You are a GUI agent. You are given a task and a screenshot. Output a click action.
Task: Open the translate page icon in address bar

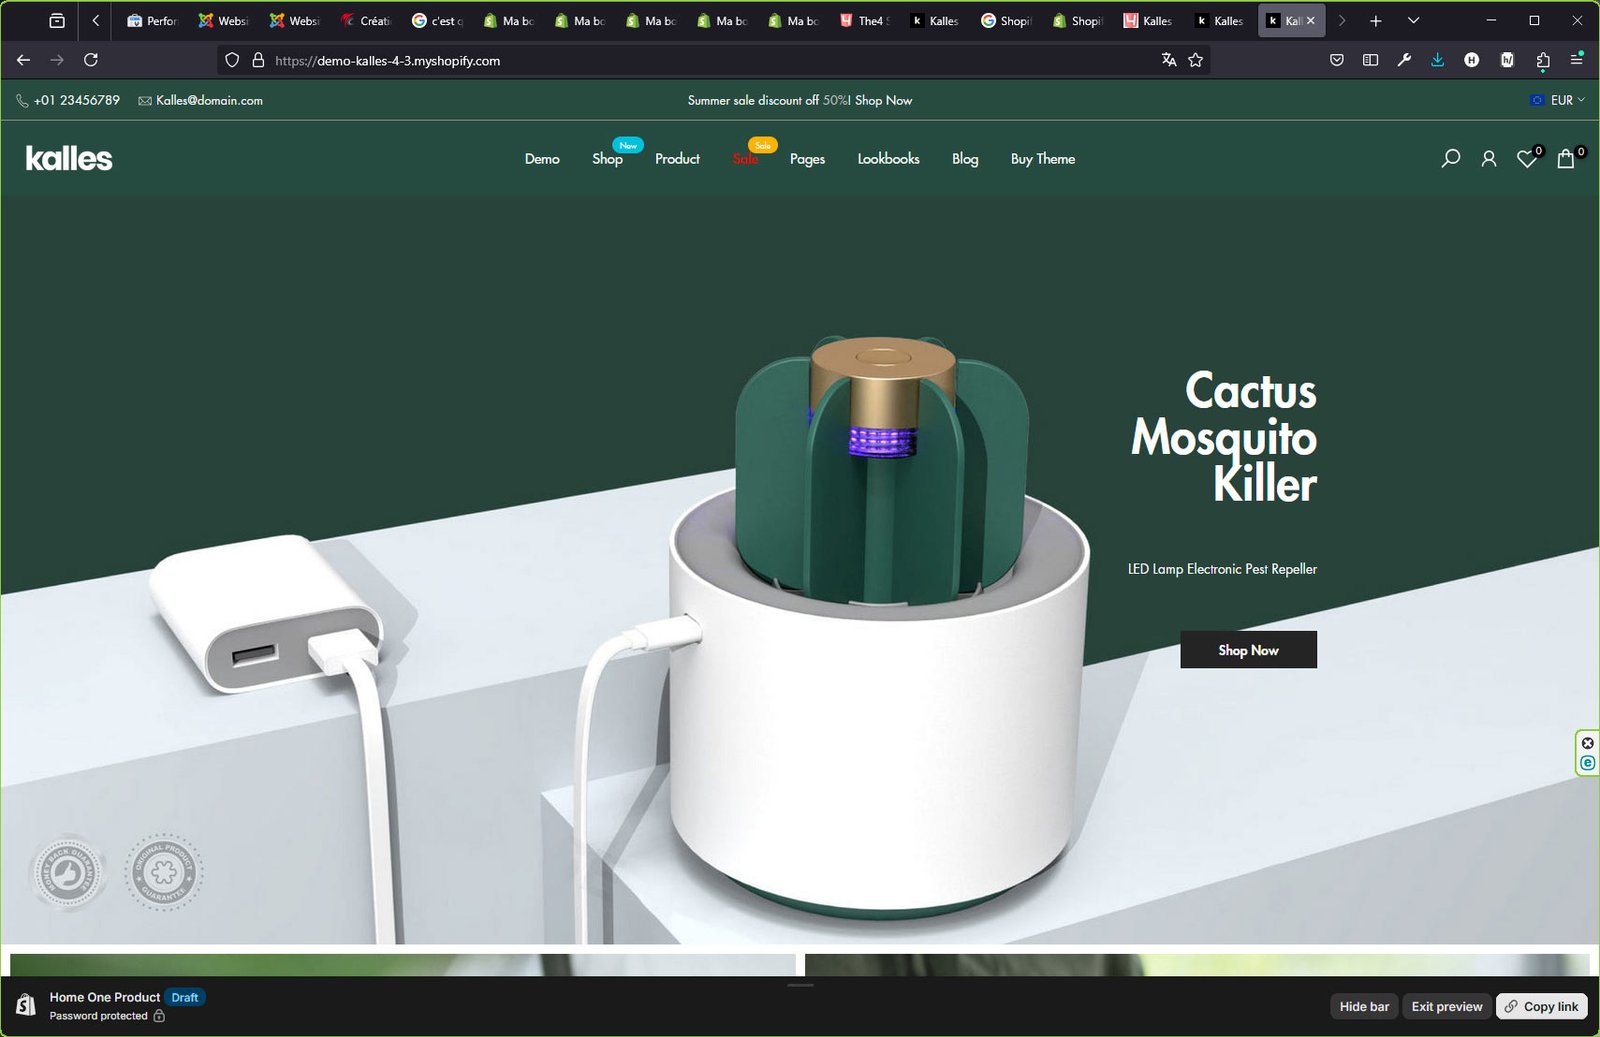[x=1168, y=60]
